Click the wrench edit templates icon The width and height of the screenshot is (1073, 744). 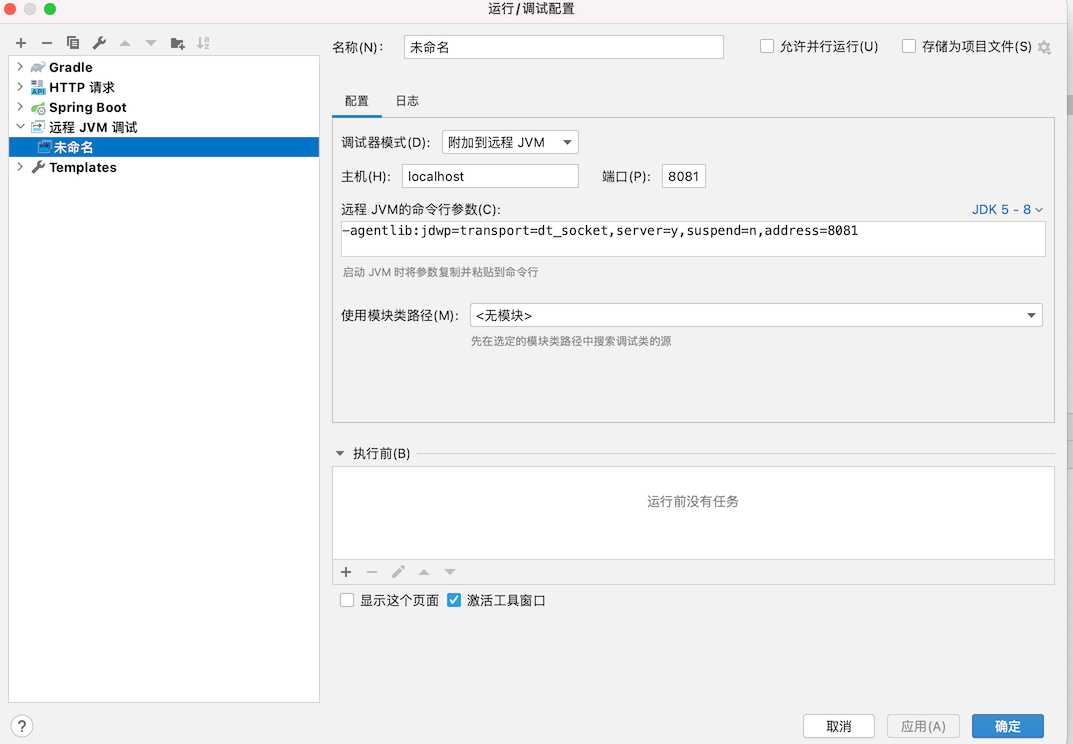99,43
